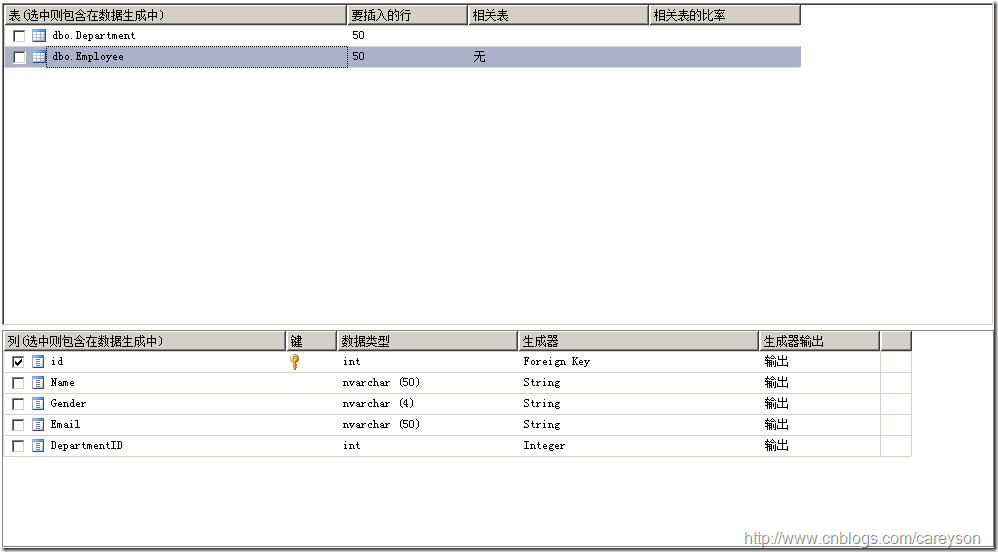The height and width of the screenshot is (552, 998).
Task: Click the dbo.Department table icon
Action: (39, 36)
